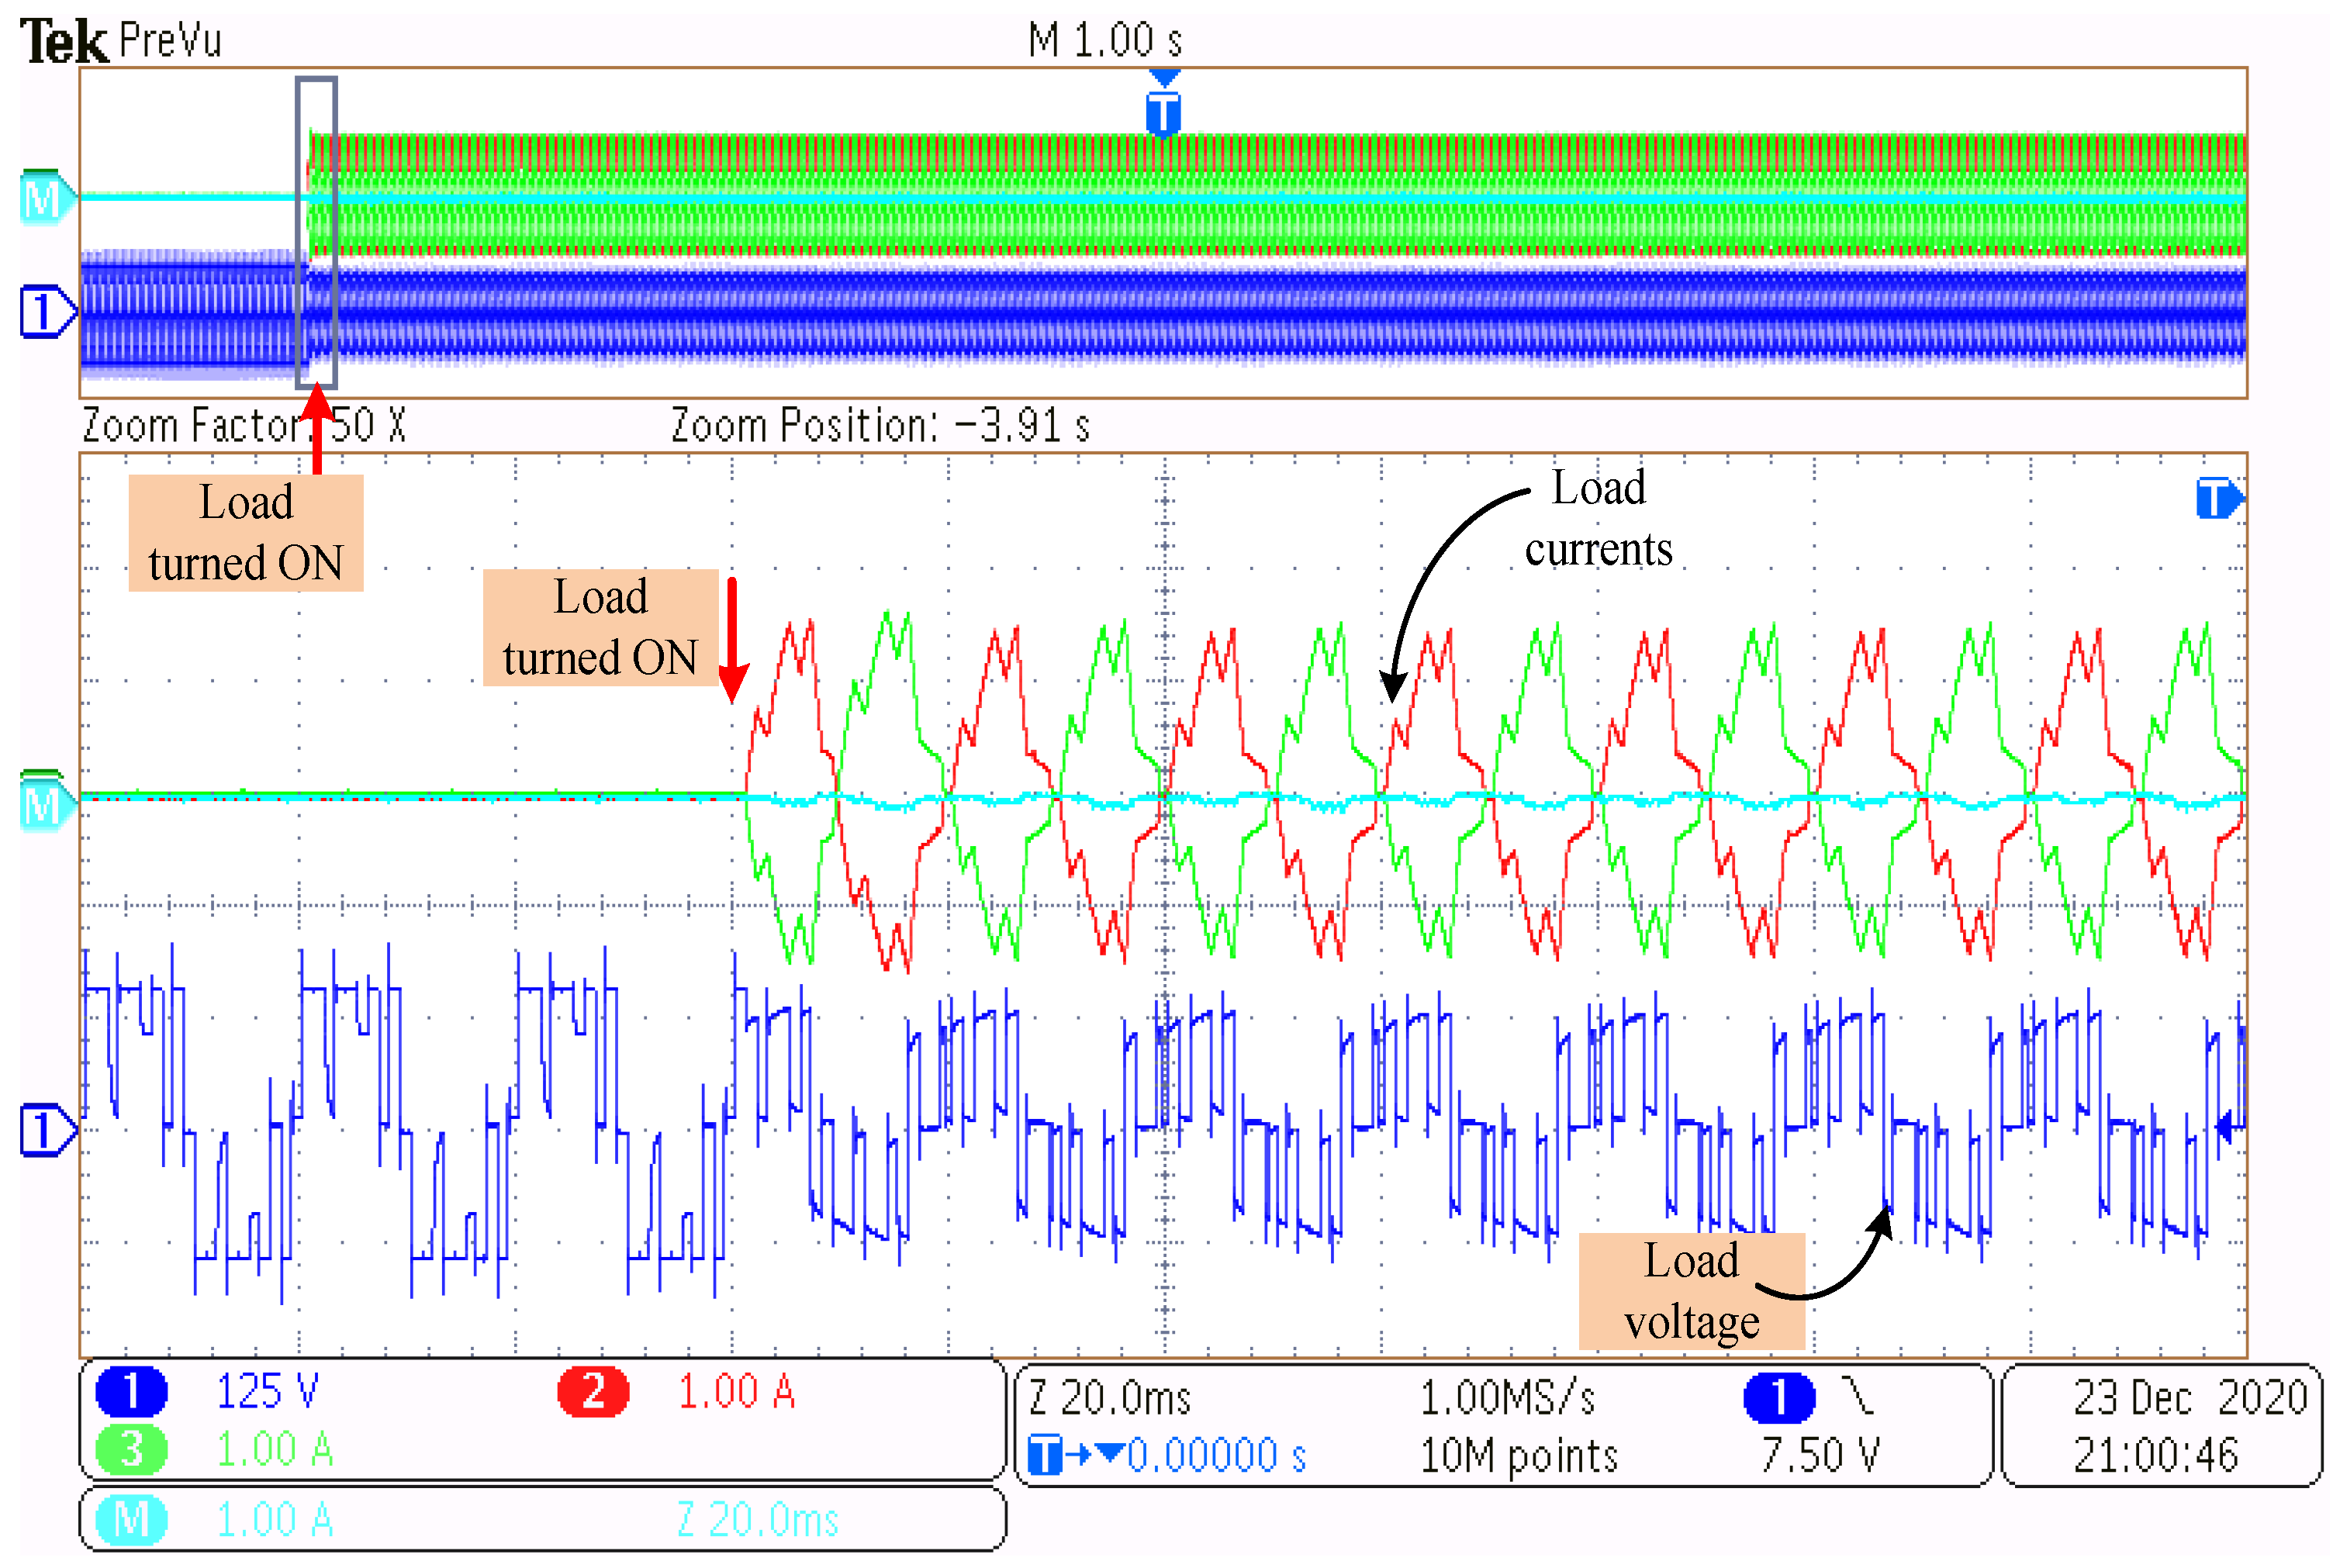Click the falling edge trigger slope symbol
The height and width of the screenshot is (1568, 2333).
[x=1858, y=1396]
